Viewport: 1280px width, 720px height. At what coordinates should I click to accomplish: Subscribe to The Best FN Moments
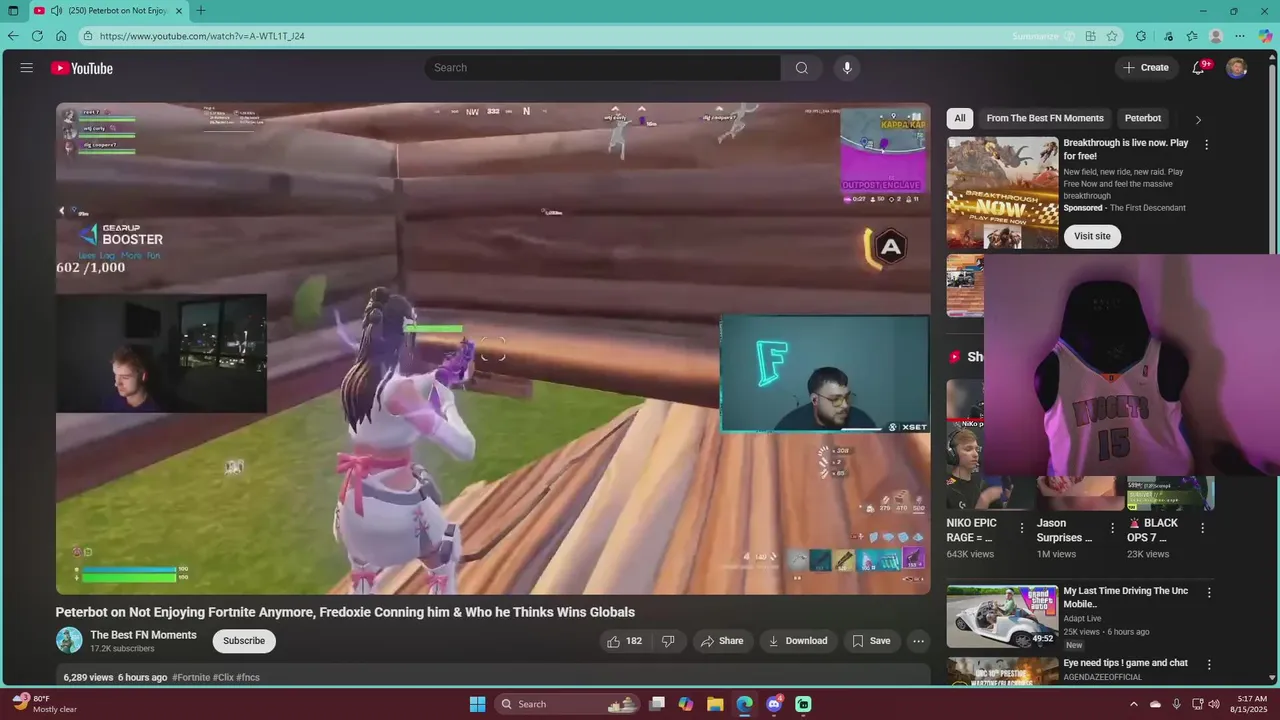pos(244,641)
